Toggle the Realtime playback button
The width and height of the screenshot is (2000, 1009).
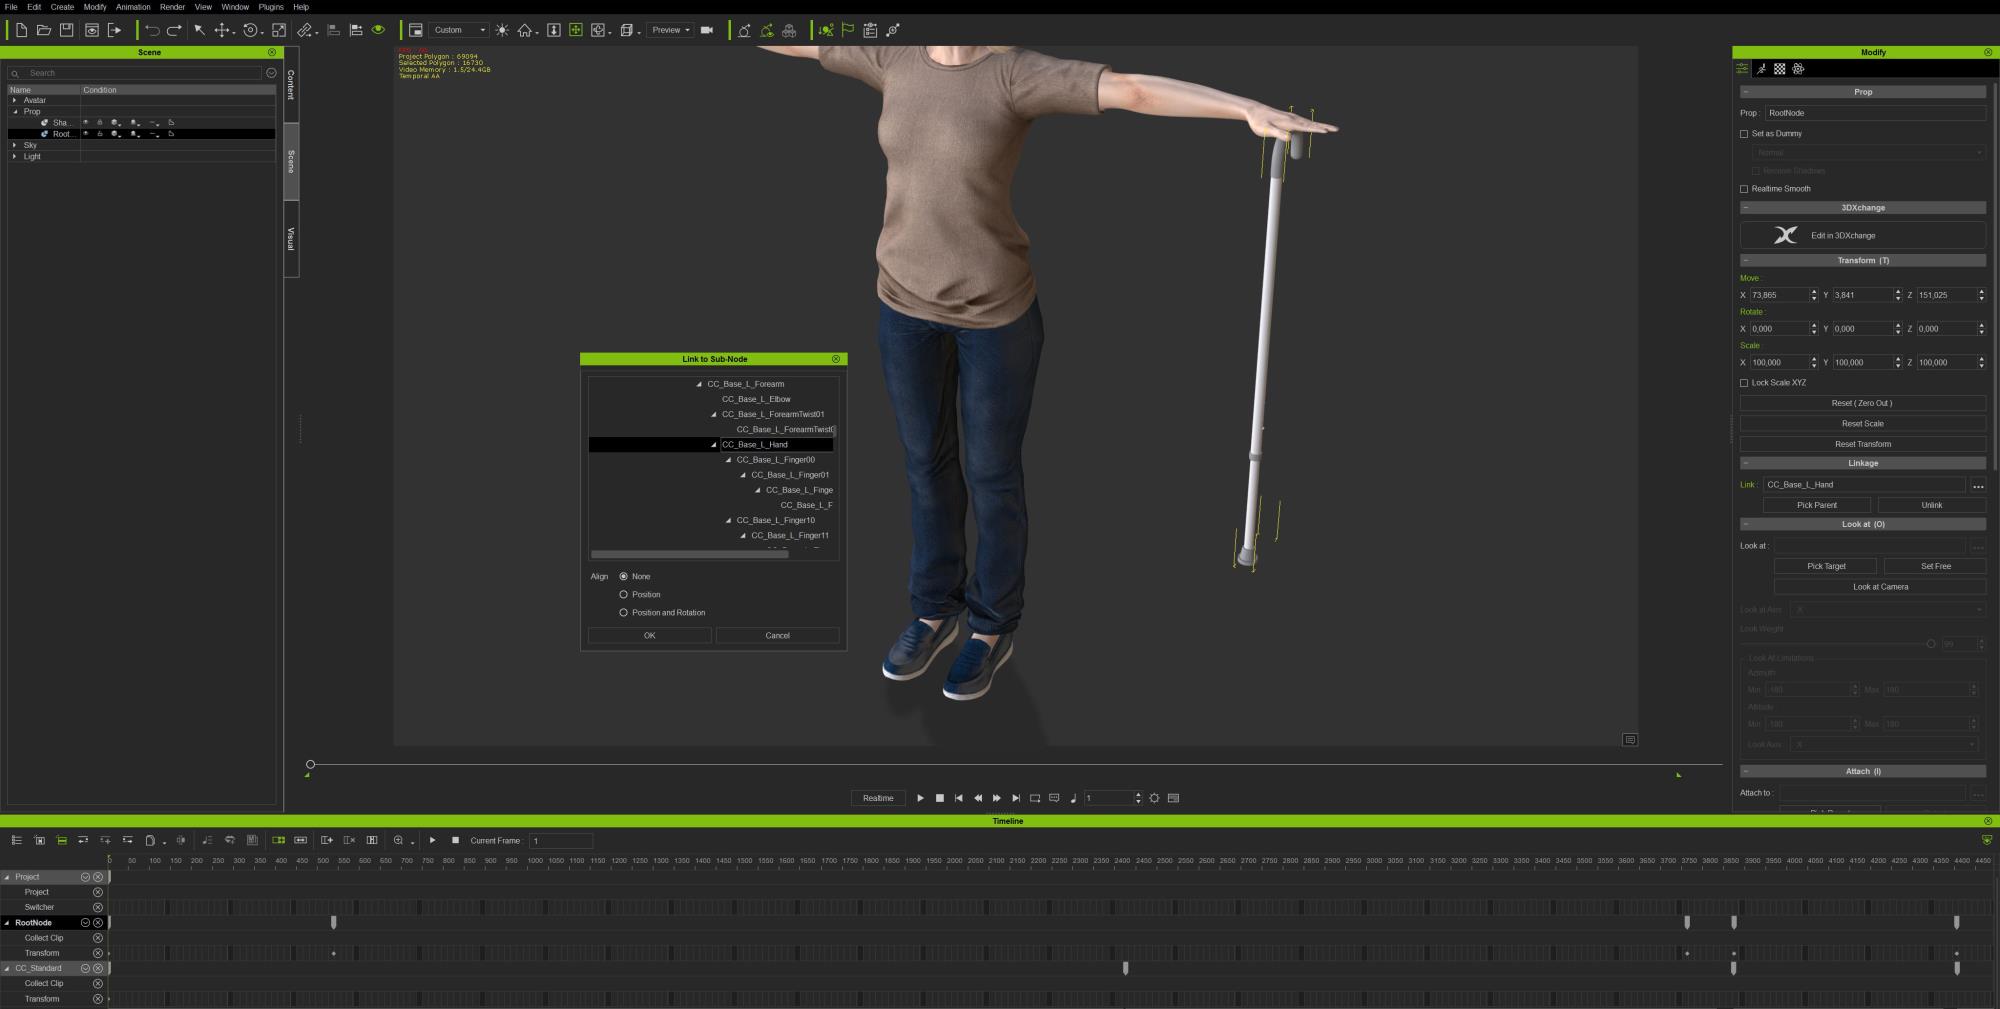878,798
